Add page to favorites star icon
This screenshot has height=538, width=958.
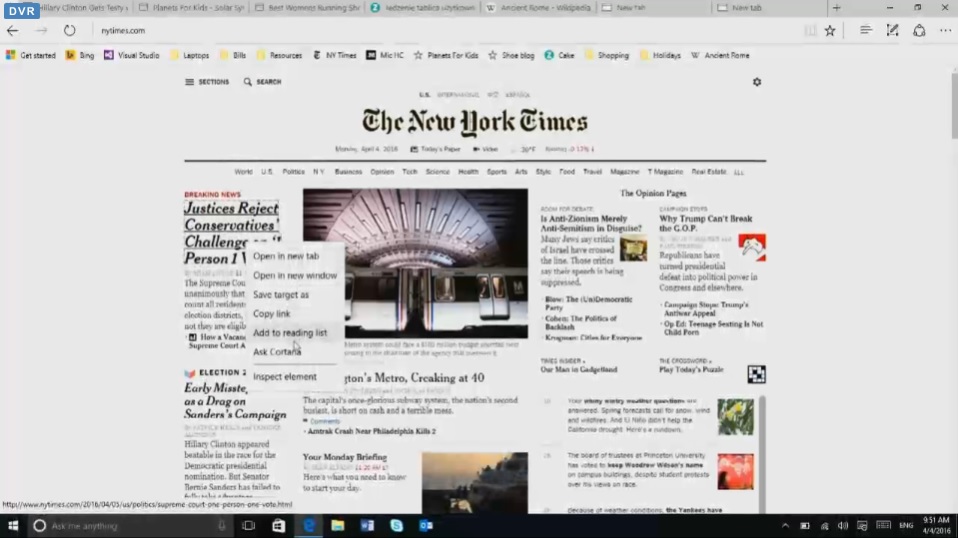[830, 31]
